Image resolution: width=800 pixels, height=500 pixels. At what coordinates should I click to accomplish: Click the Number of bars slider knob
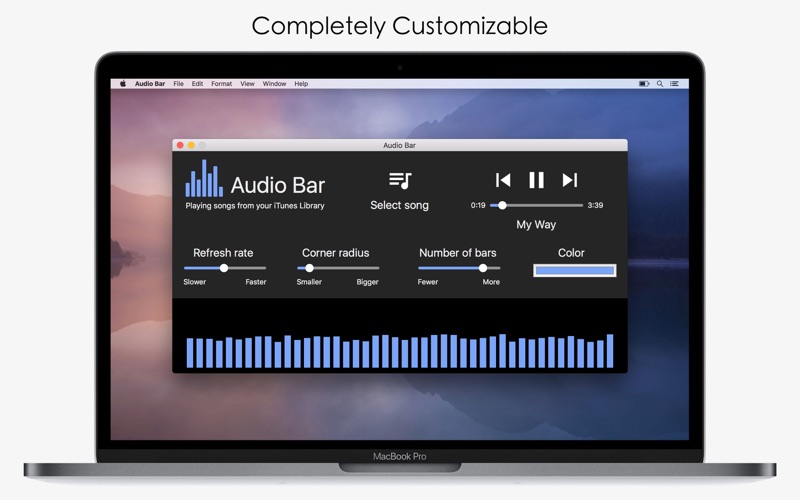(483, 268)
